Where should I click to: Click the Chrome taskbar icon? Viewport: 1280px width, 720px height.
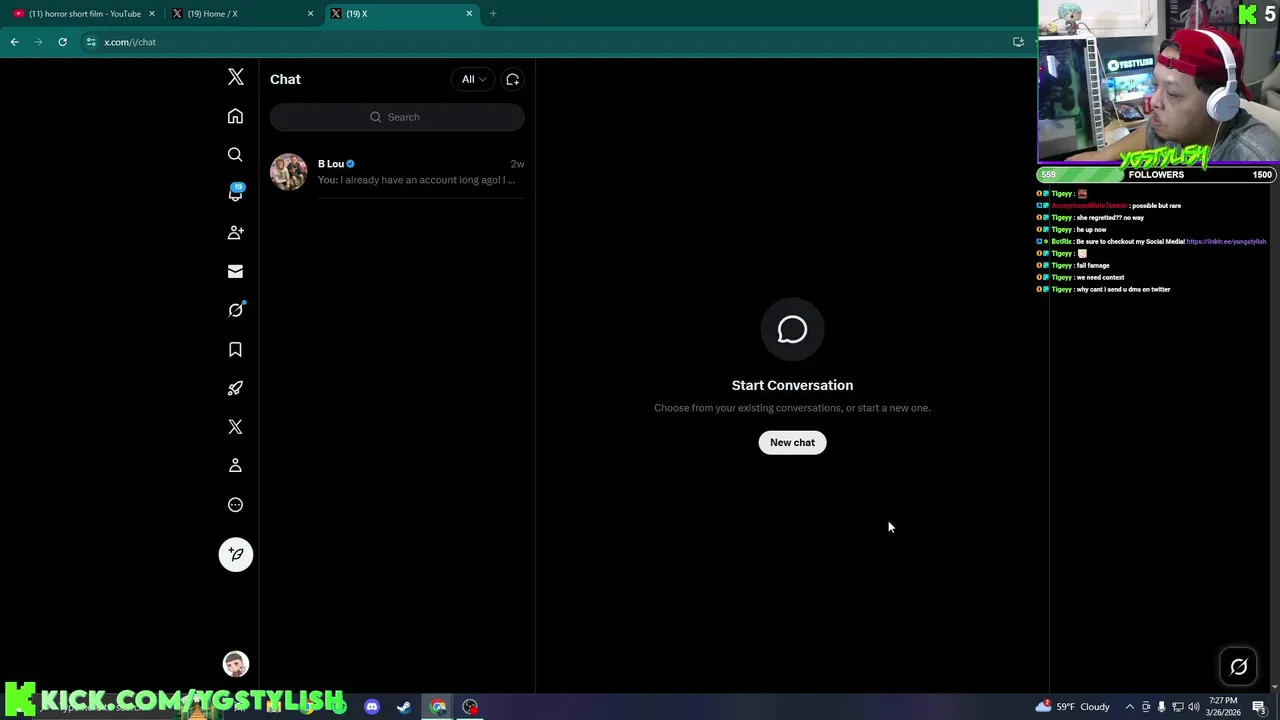[x=438, y=707]
